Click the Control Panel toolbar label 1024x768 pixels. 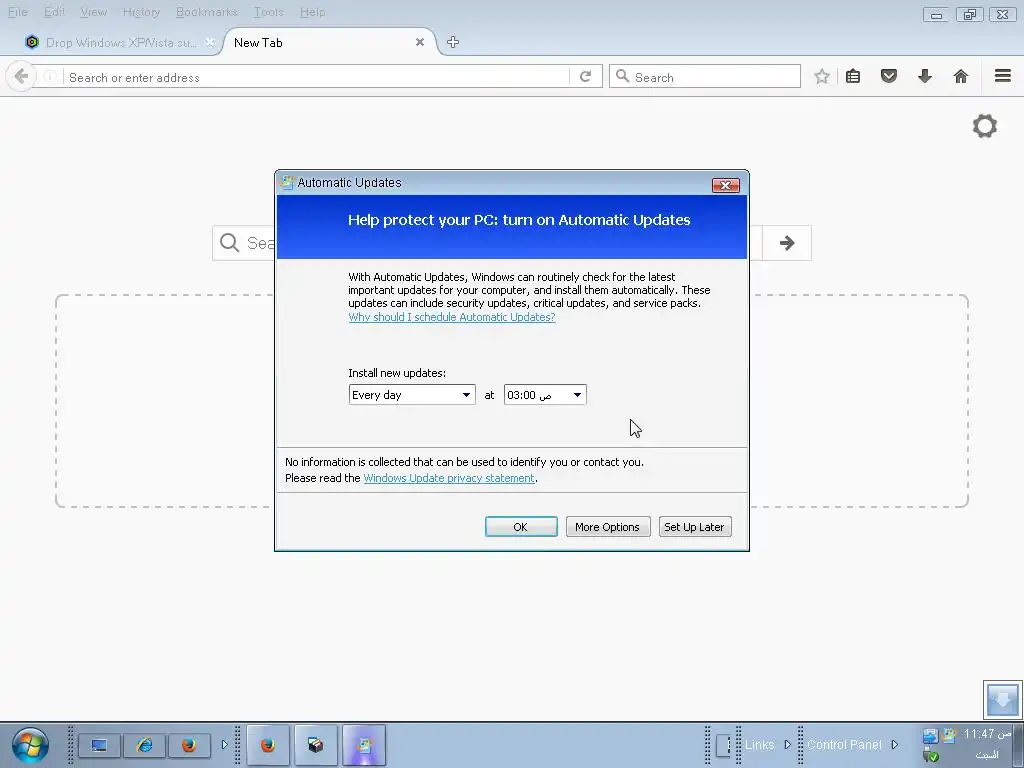(x=844, y=744)
